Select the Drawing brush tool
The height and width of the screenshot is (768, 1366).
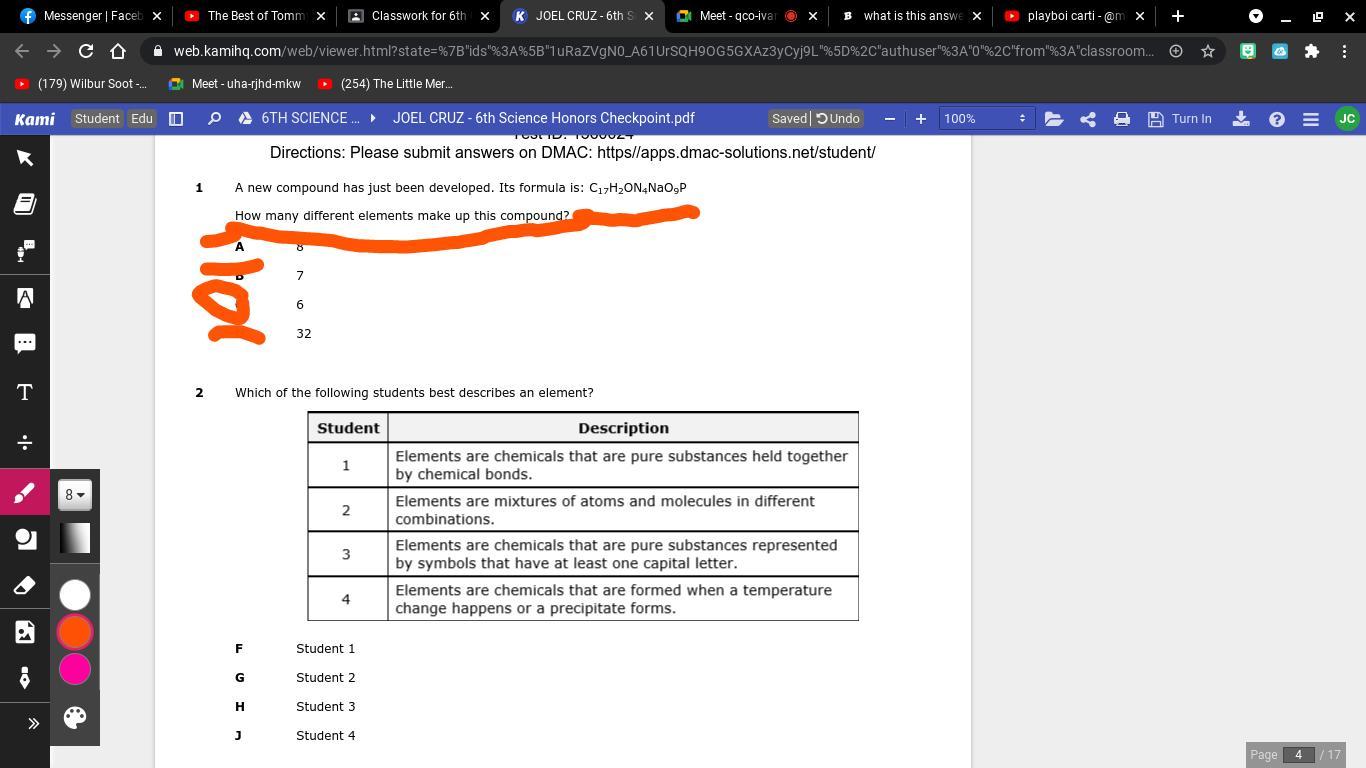pos(25,492)
